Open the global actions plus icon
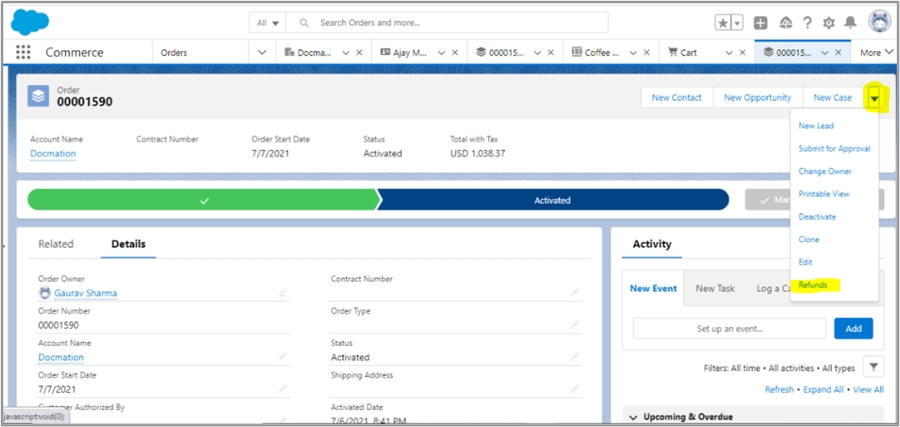 pos(761,22)
